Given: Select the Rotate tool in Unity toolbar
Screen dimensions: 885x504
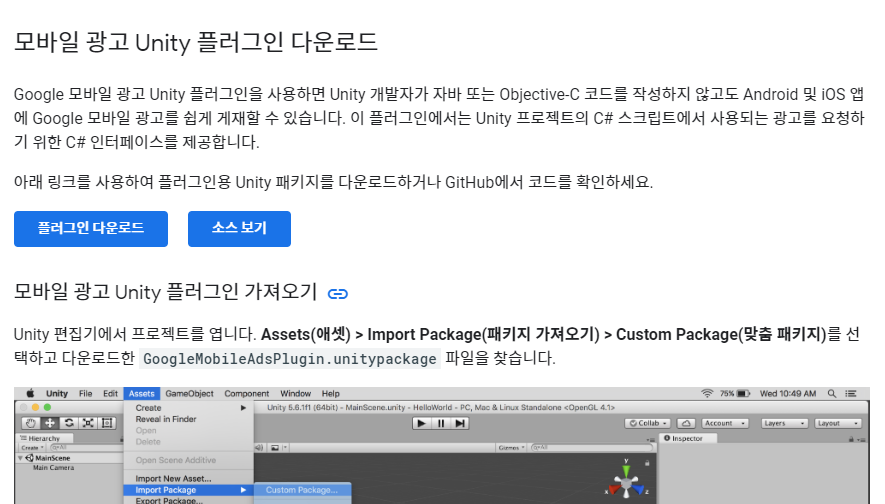Looking at the screenshot, I should pyautogui.click(x=69, y=423).
